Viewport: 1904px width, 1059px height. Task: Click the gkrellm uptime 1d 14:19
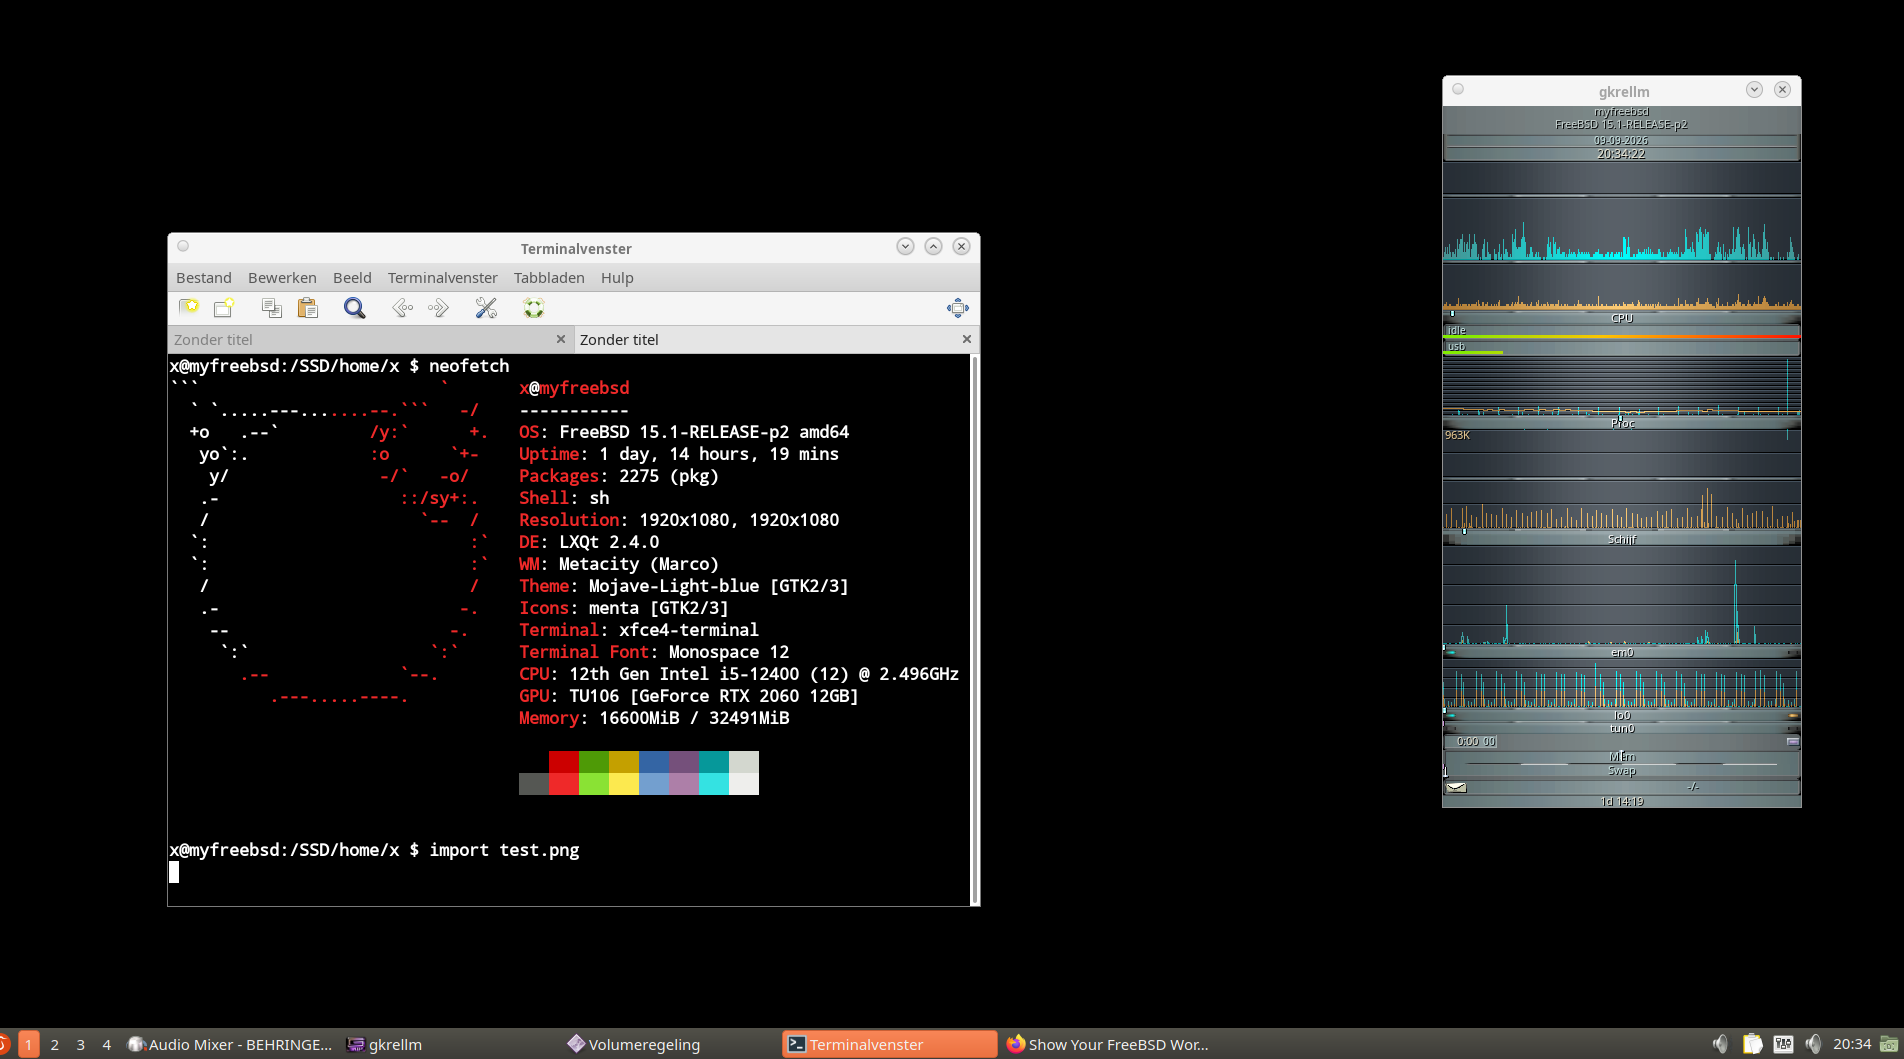coord(1622,801)
